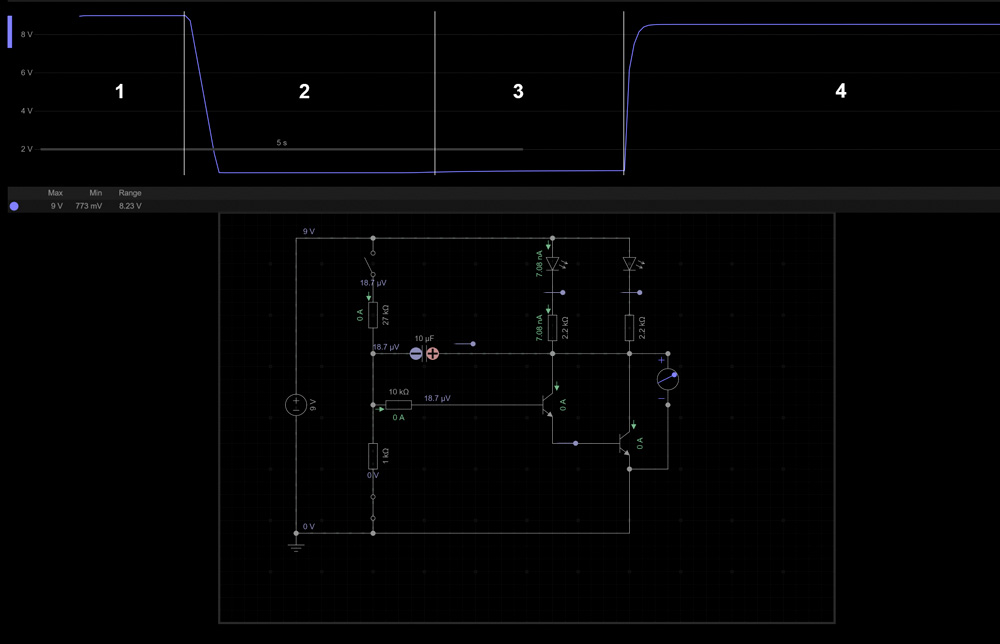The height and width of the screenshot is (644, 1000).
Task: Select the right transistor
Action: [624, 442]
